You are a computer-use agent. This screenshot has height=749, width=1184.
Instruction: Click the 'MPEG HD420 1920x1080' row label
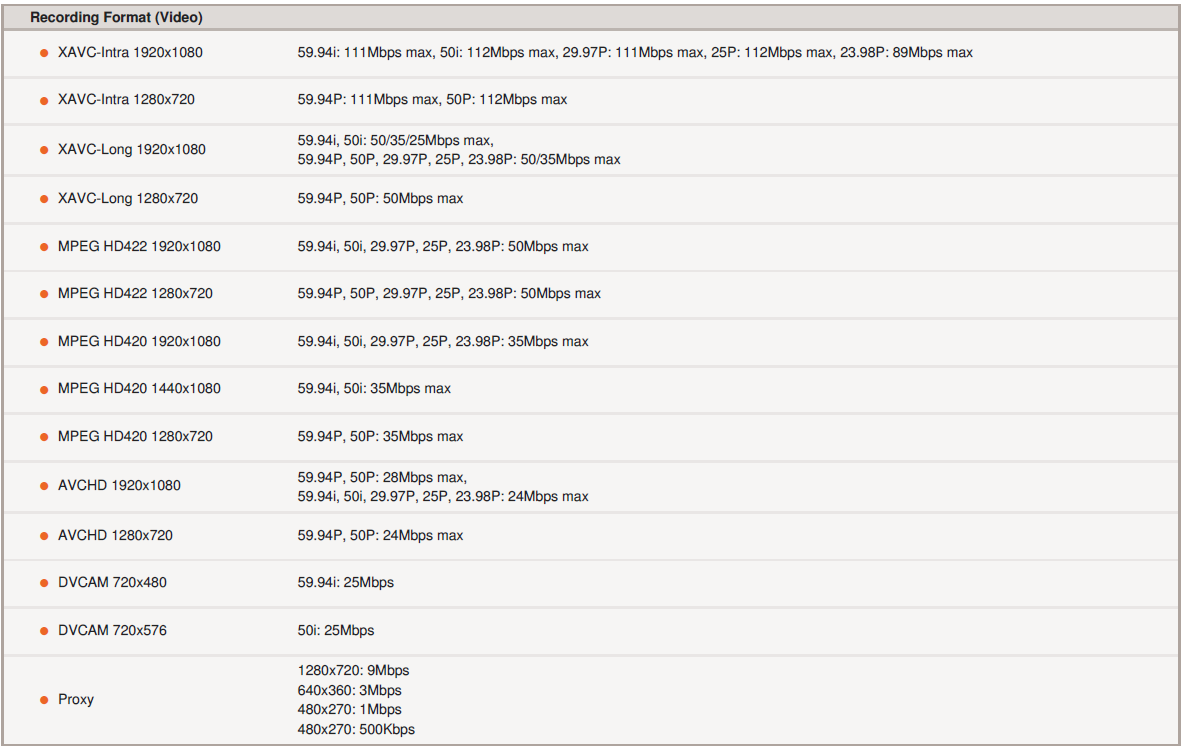point(139,341)
